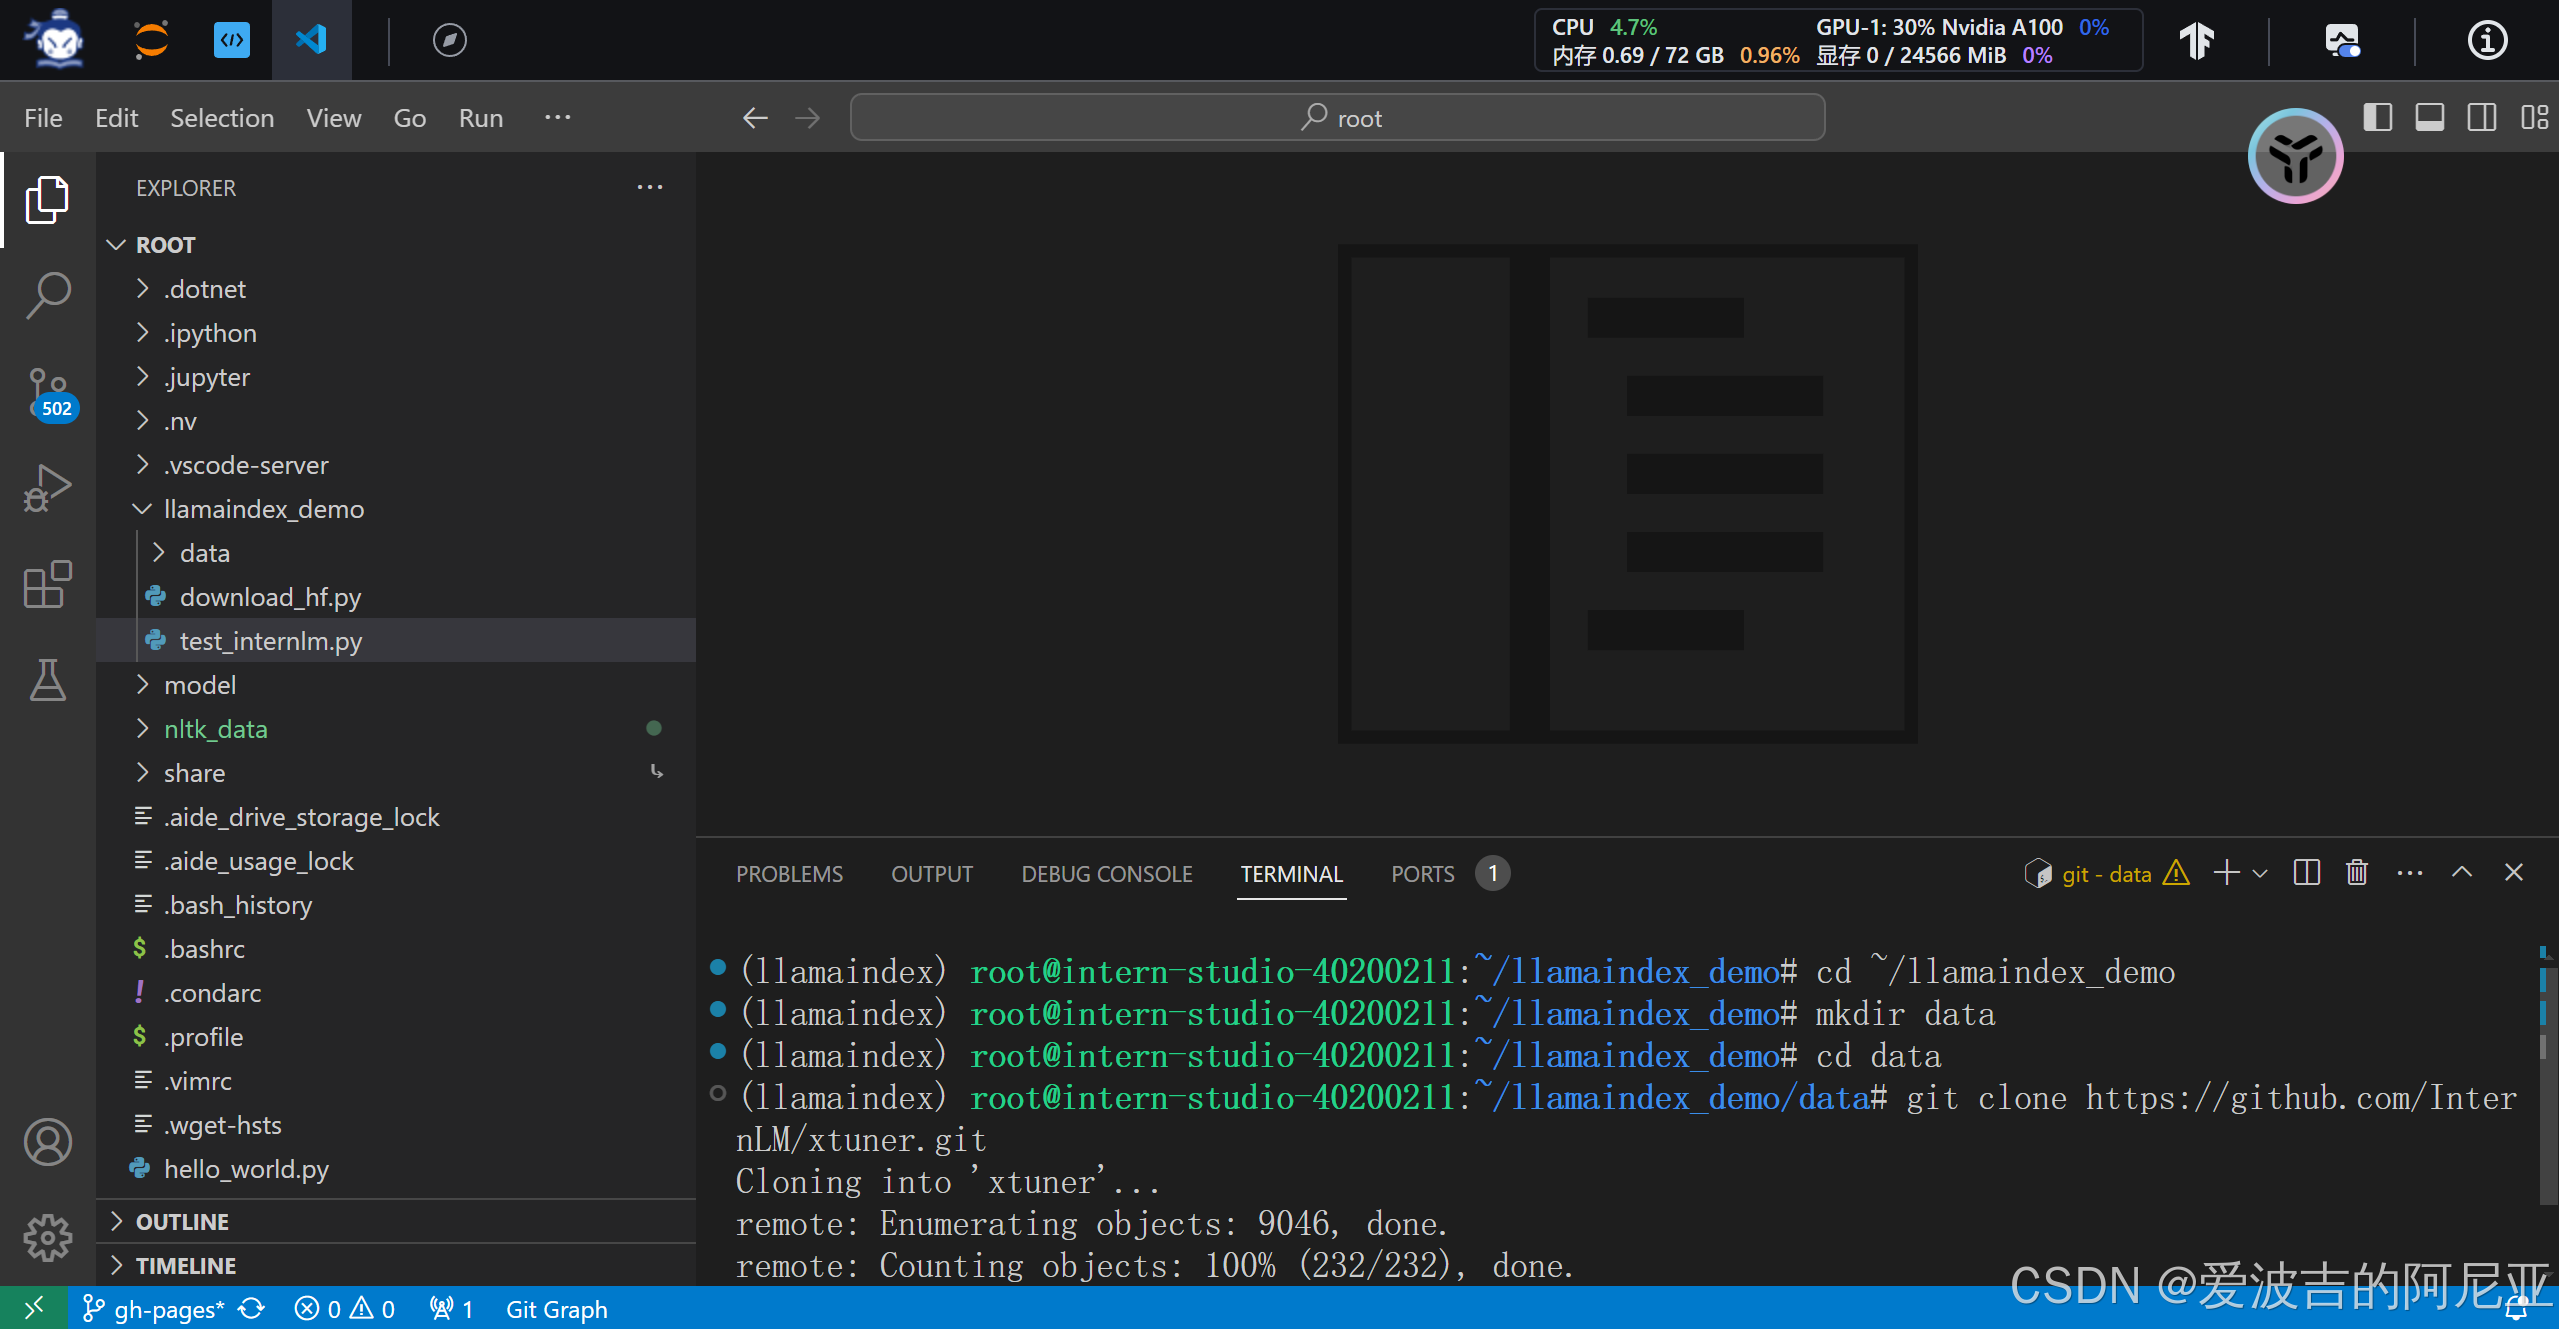This screenshot has width=2559, height=1329.
Task: Click the root command search box
Action: (x=1337, y=118)
